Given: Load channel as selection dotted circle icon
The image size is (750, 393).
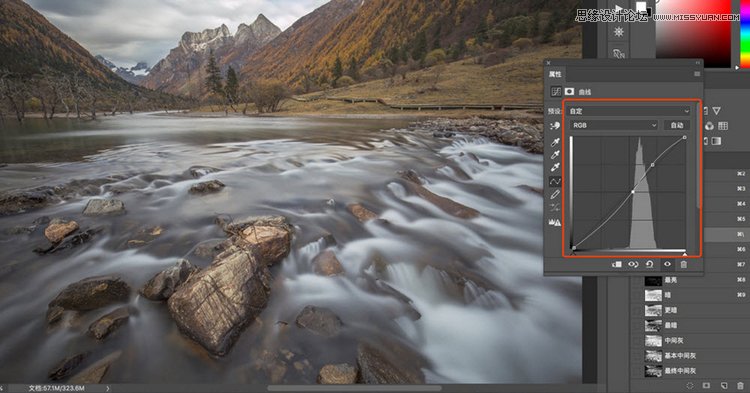Looking at the screenshot, I should (x=690, y=385).
